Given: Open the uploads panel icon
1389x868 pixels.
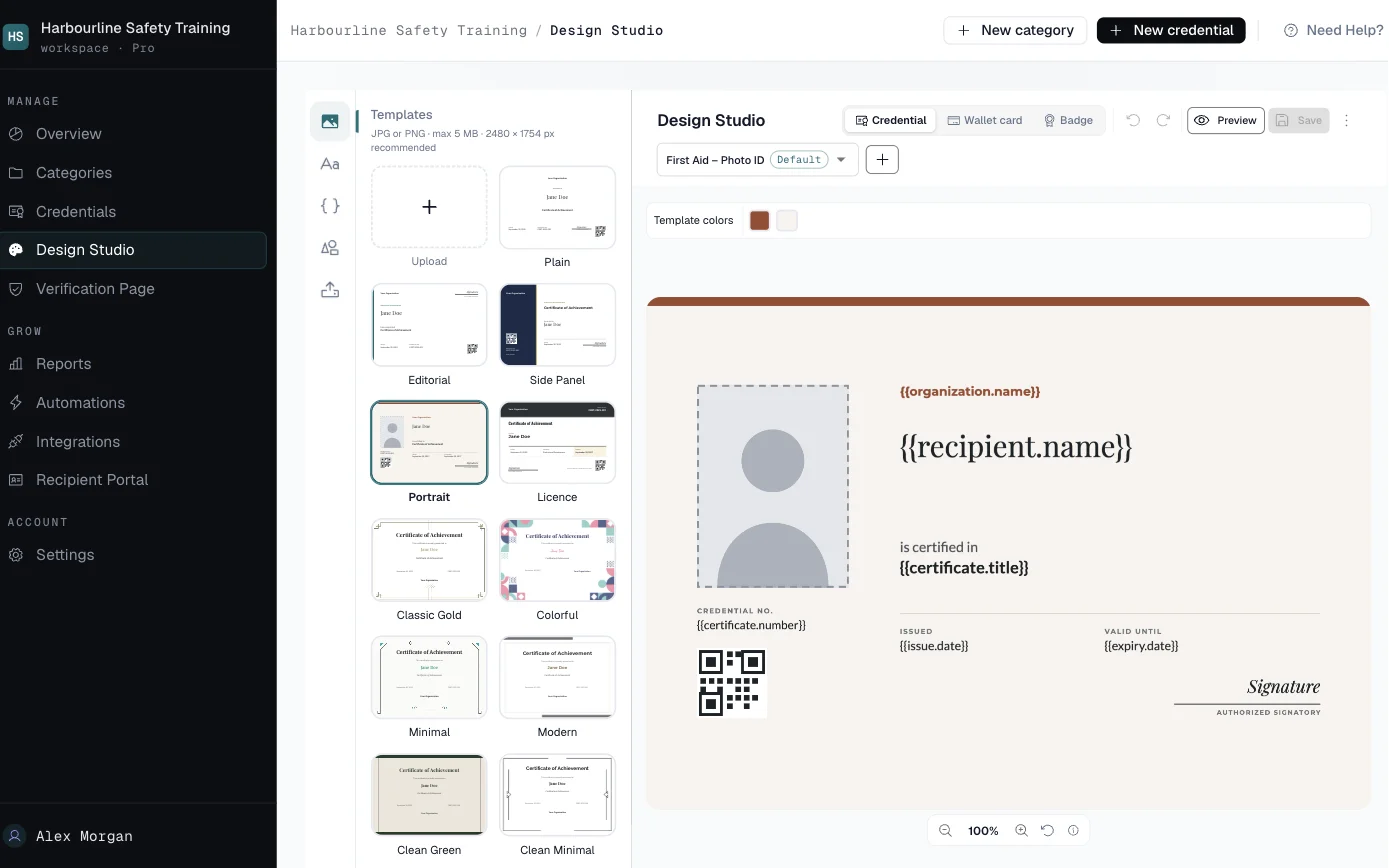Looking at the screenshot, I should tap(330, 290).
